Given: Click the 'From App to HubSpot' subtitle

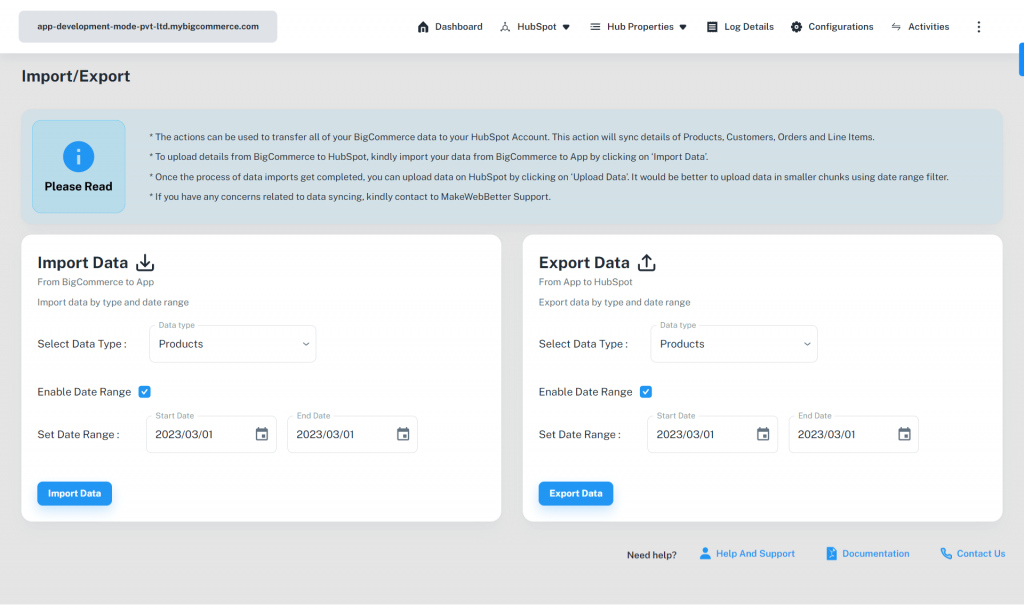Looking at the screenshot, I should coord(585,282).
